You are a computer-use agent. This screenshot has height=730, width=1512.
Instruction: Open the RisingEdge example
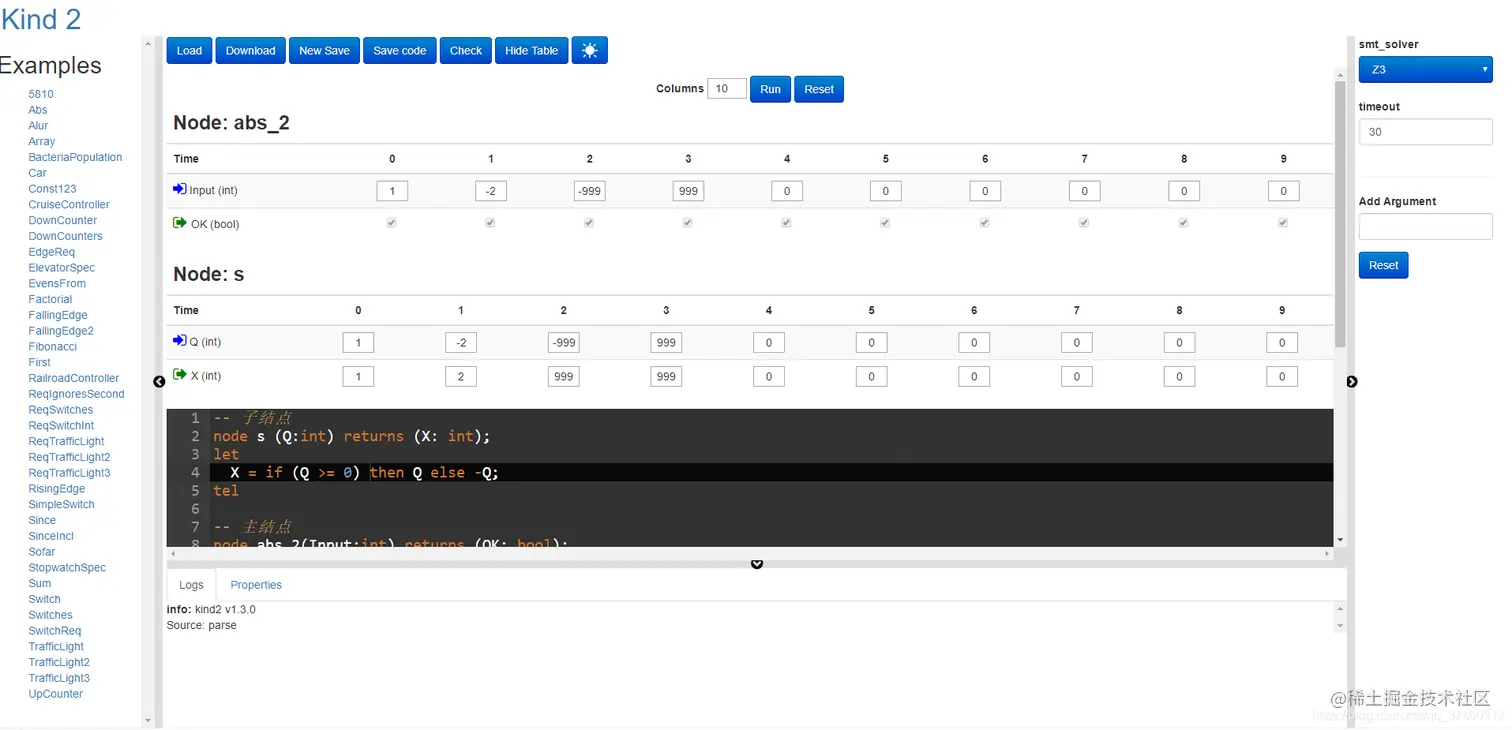[x=57, y=489]
